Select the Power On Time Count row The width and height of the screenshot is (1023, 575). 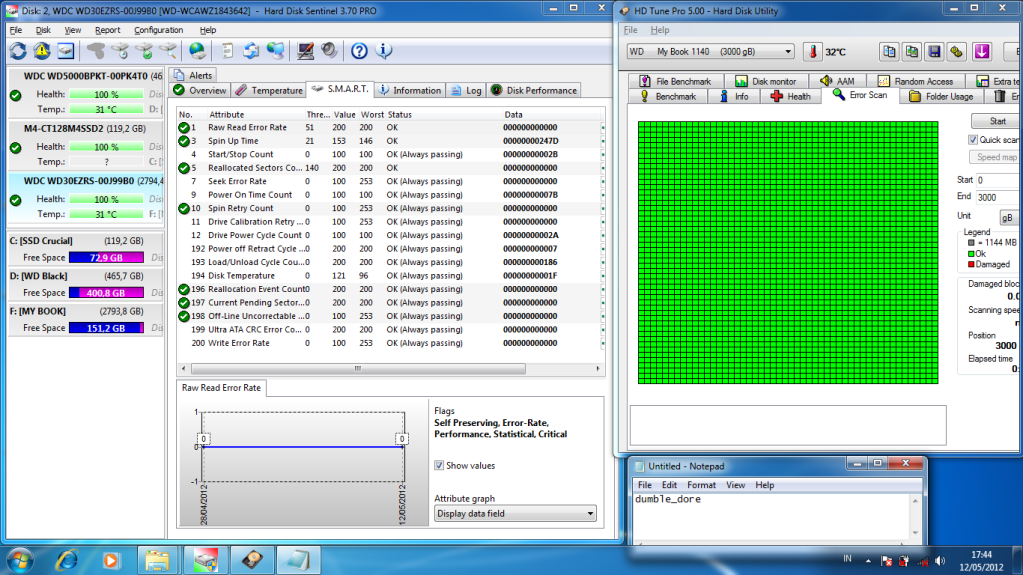click(389, 194)
